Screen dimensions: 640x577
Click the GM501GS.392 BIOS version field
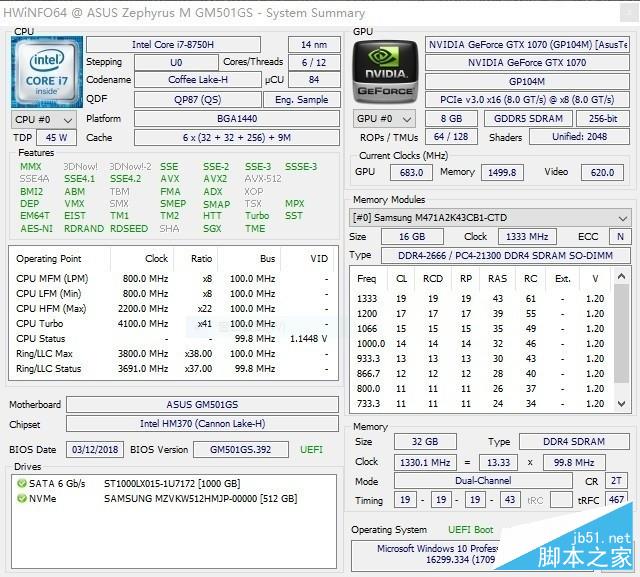240,450
